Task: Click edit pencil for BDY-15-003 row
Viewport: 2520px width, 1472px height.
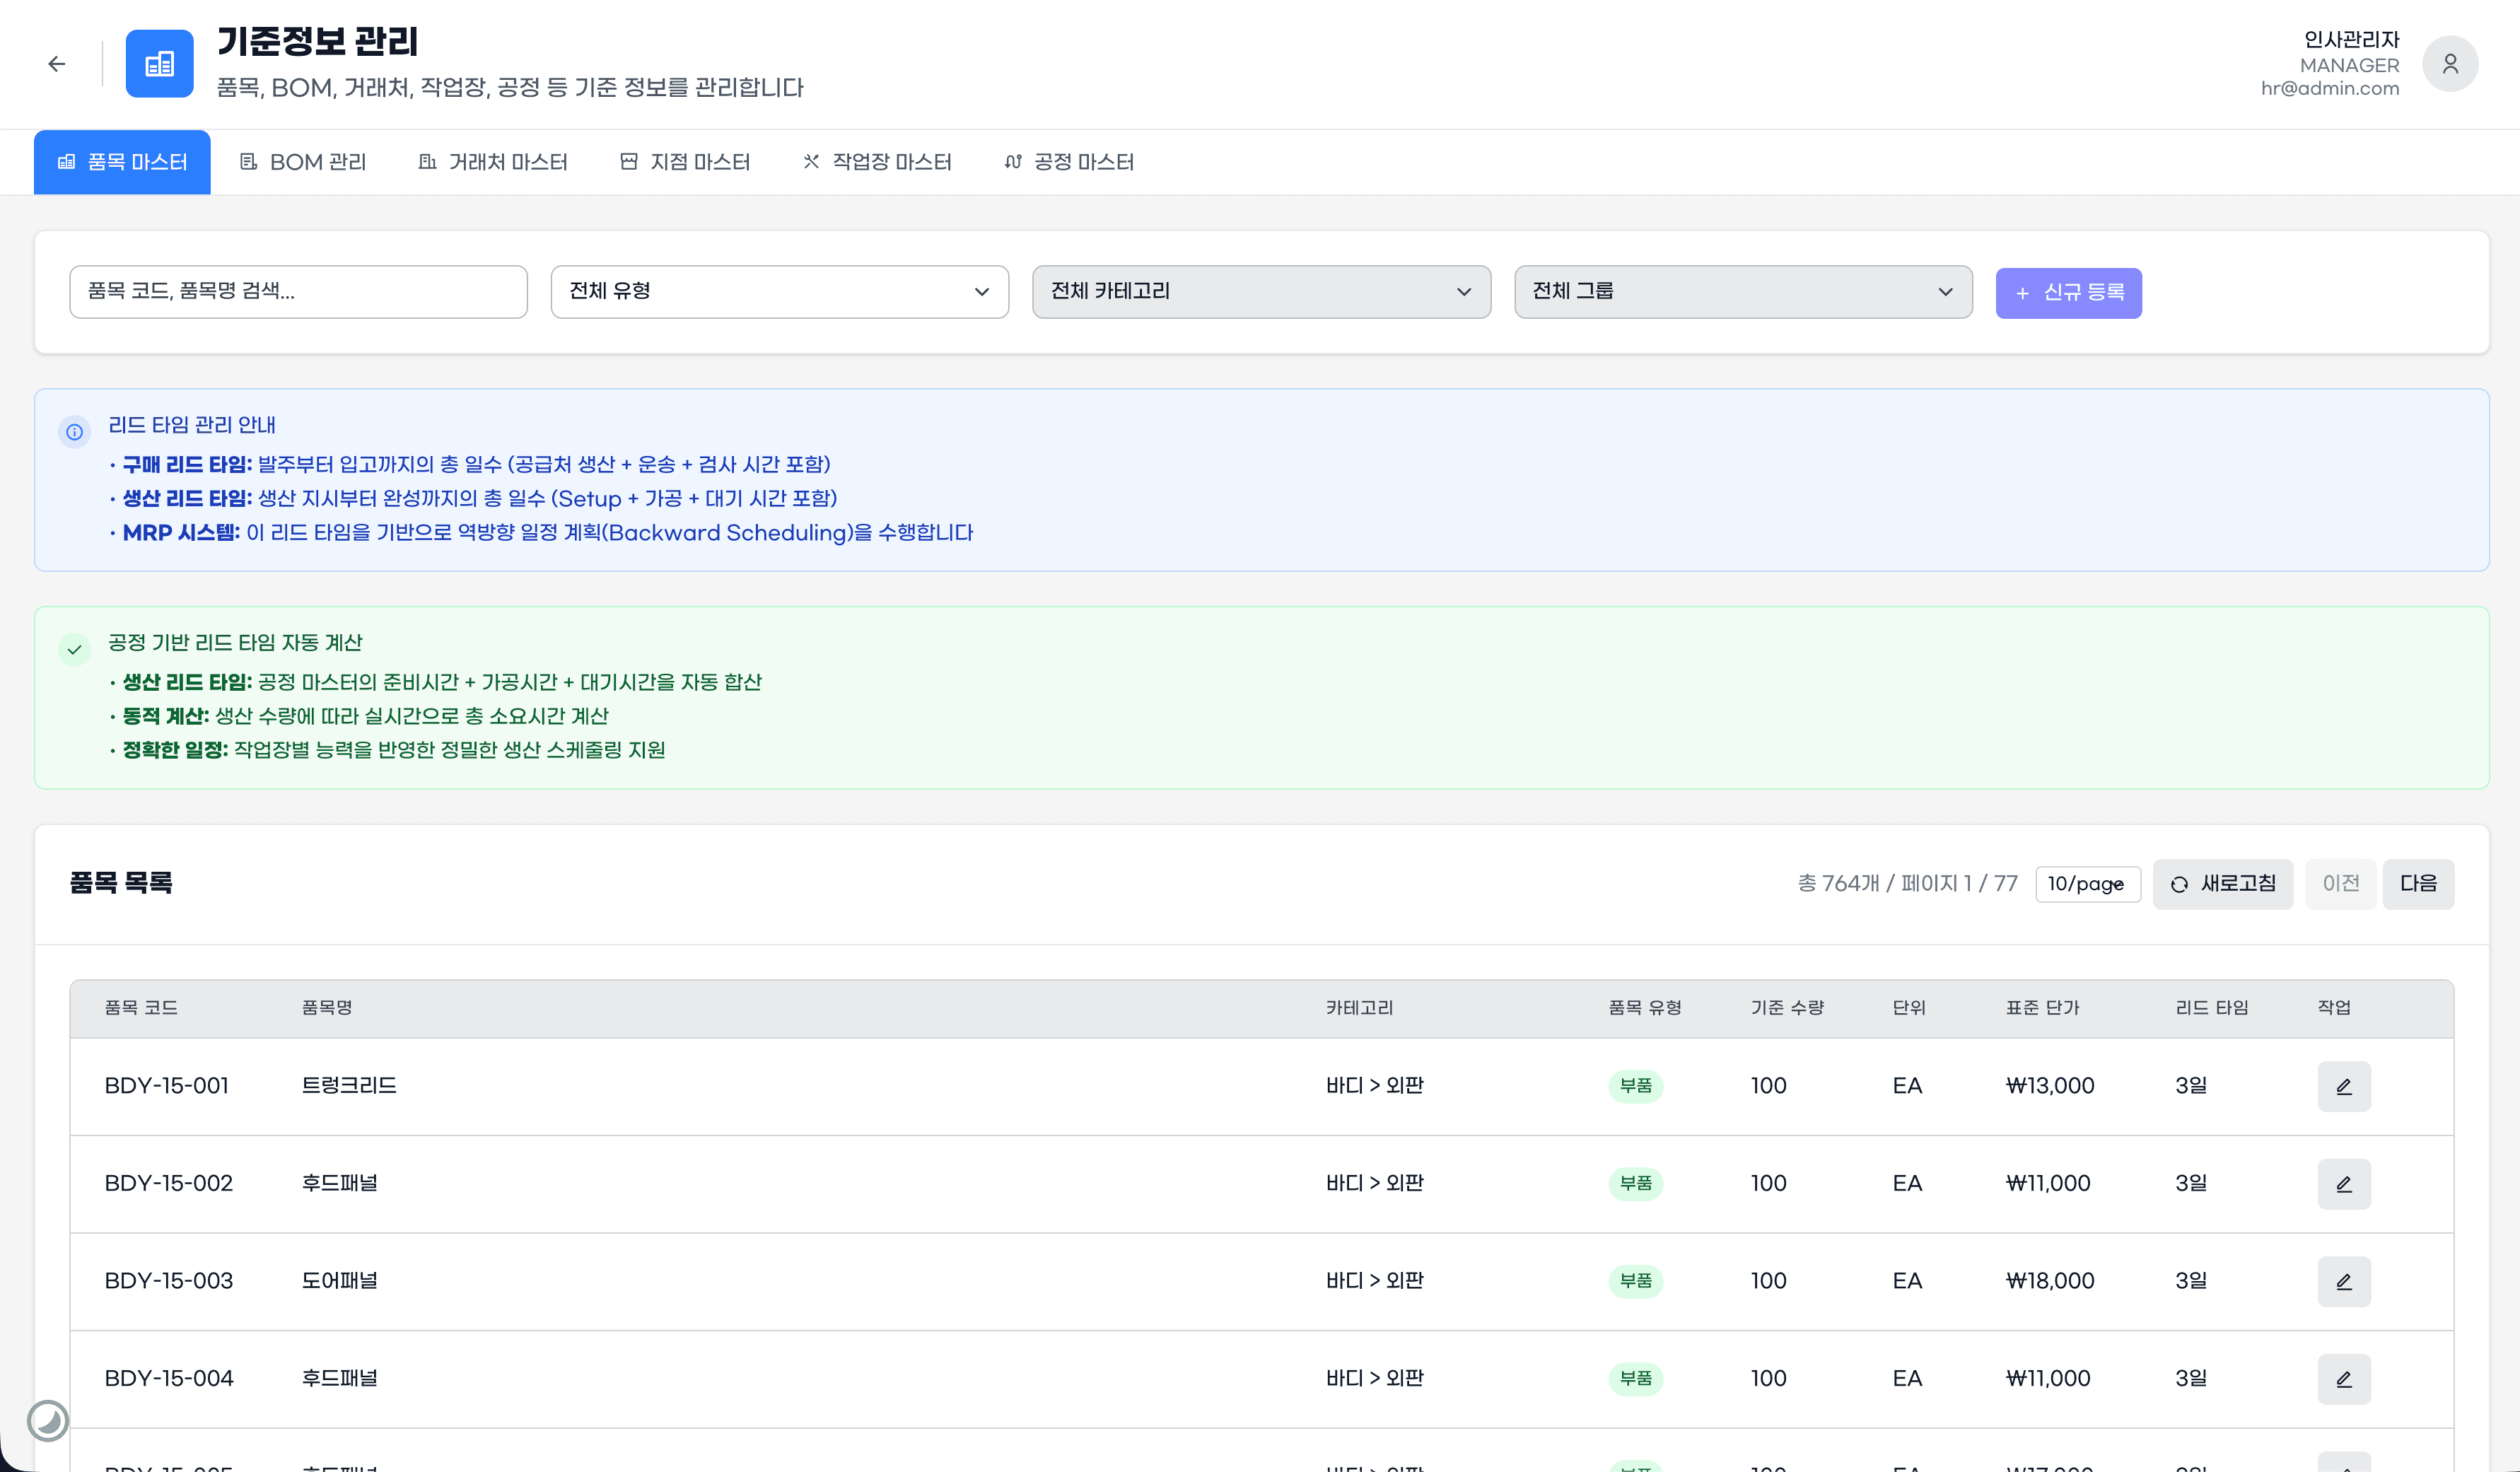Action: 2343,1281
